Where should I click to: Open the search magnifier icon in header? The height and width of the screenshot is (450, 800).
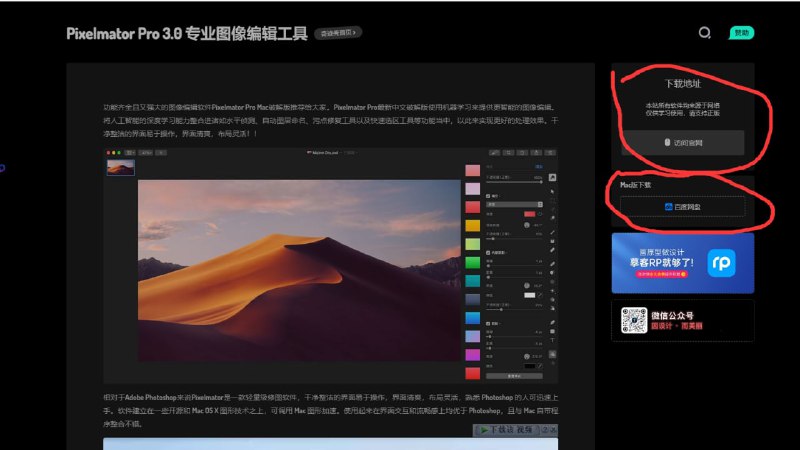(704, 33)
